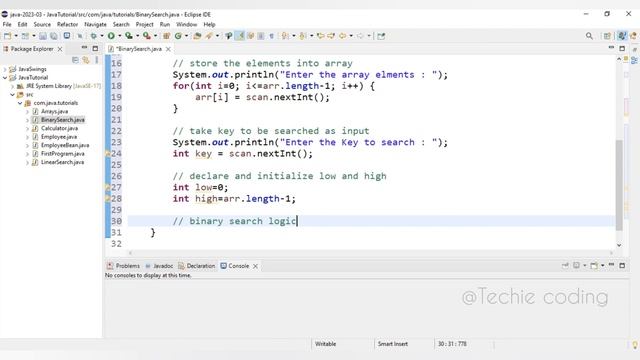
Task: Maximize the Package Explorer panel
Action: click(95, 48)
